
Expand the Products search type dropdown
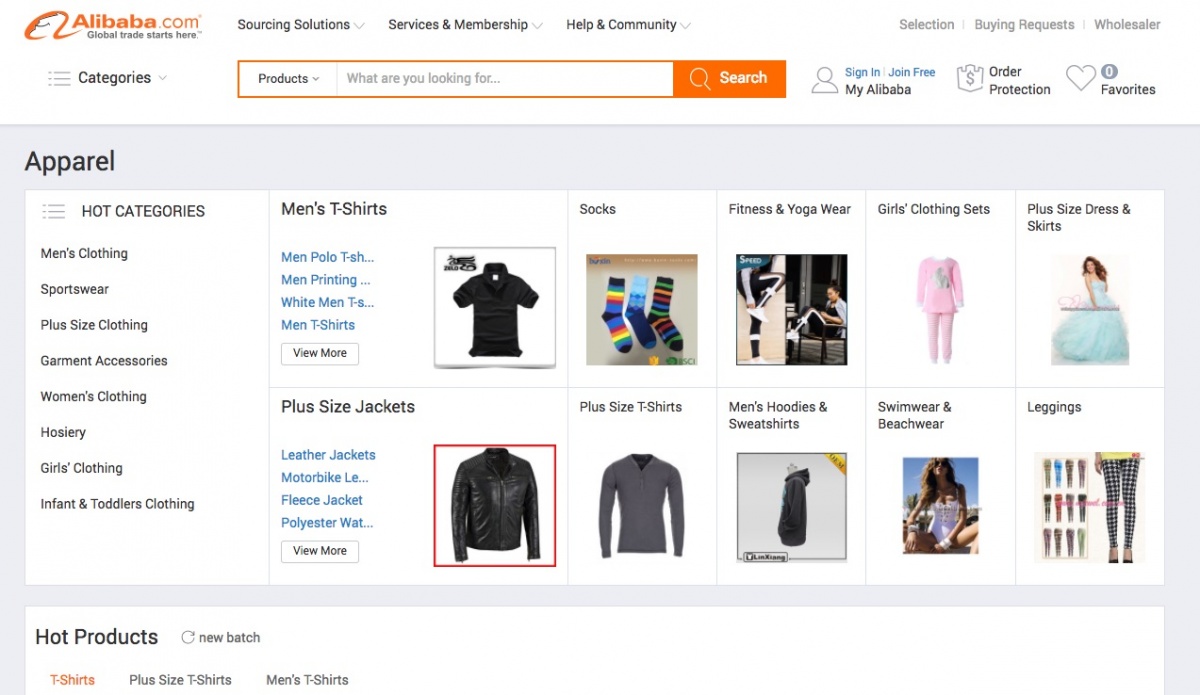tap(288, 79)
